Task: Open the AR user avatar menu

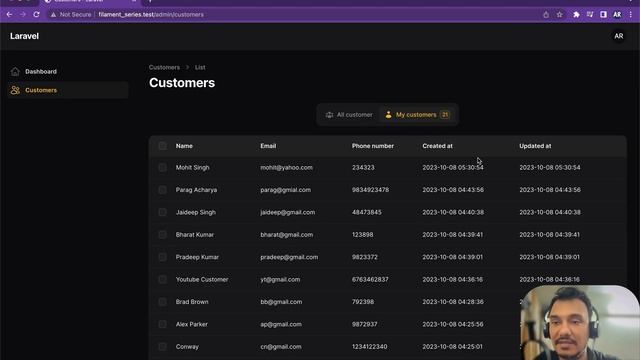Action: (x=619, y=36)
